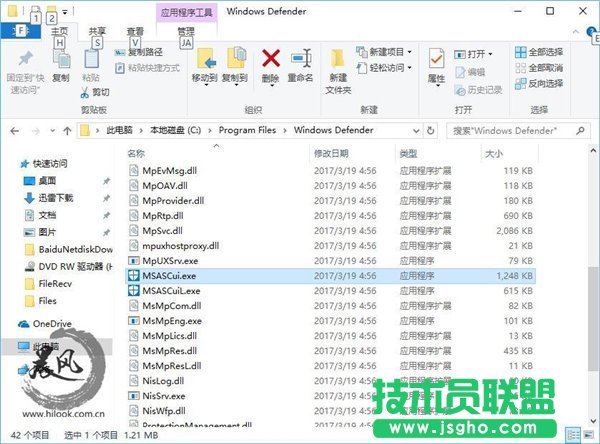Click Local Disk (C:) in address path

coord(176,130)
